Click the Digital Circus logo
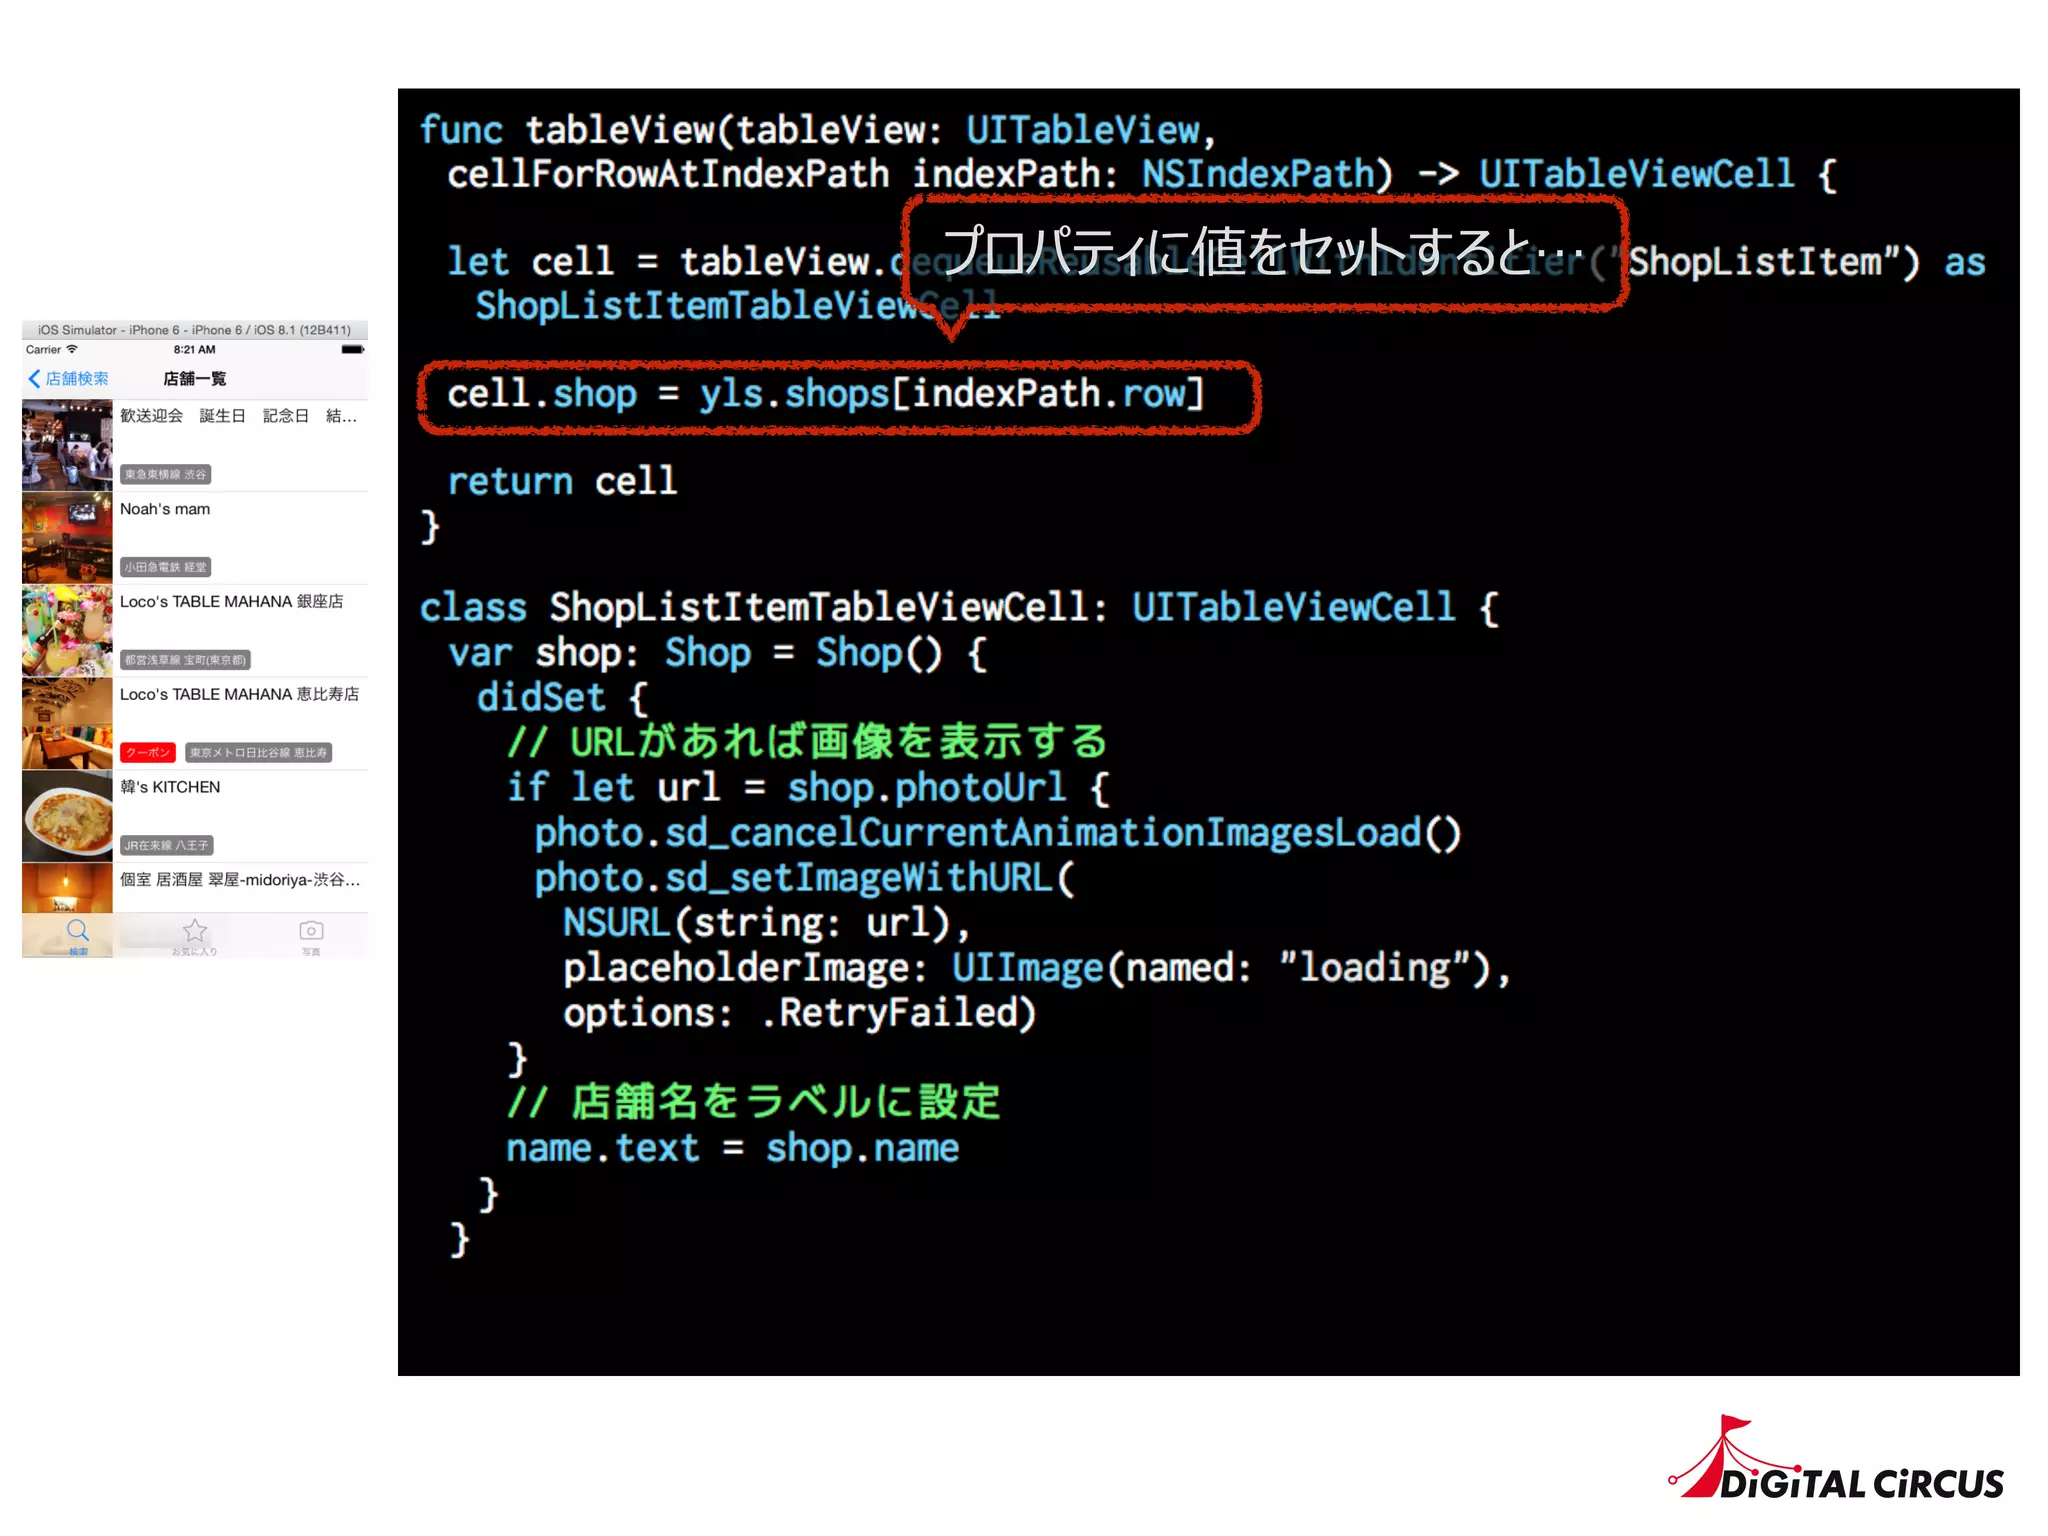Image resolution: width=2048 pixels, height=1536 pixels. click(1838, 1462)
